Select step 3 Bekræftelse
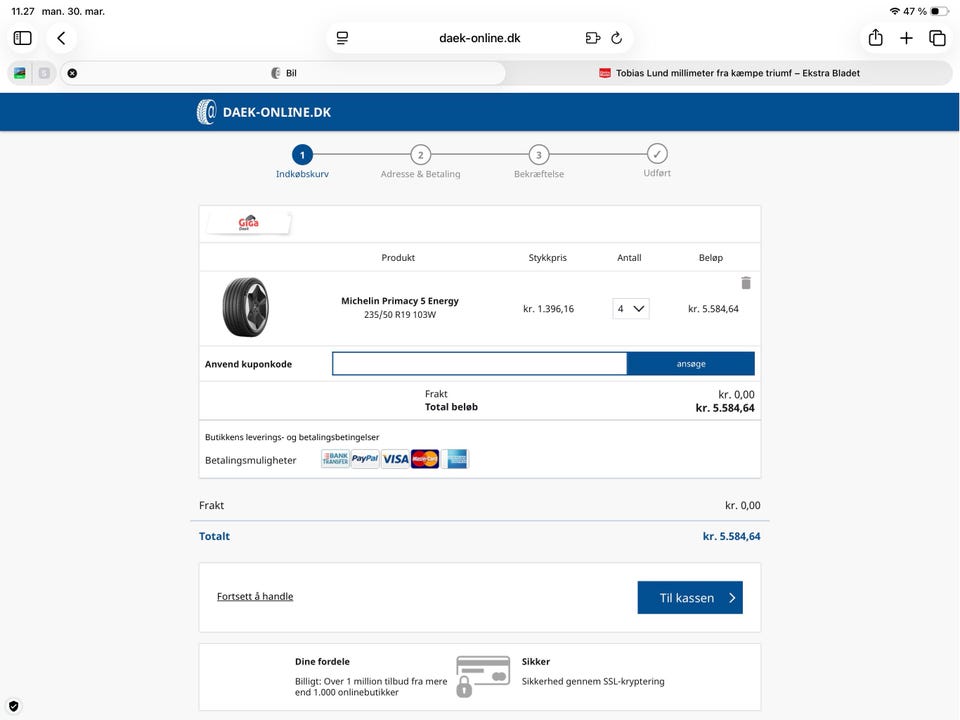 click(539, 161)
